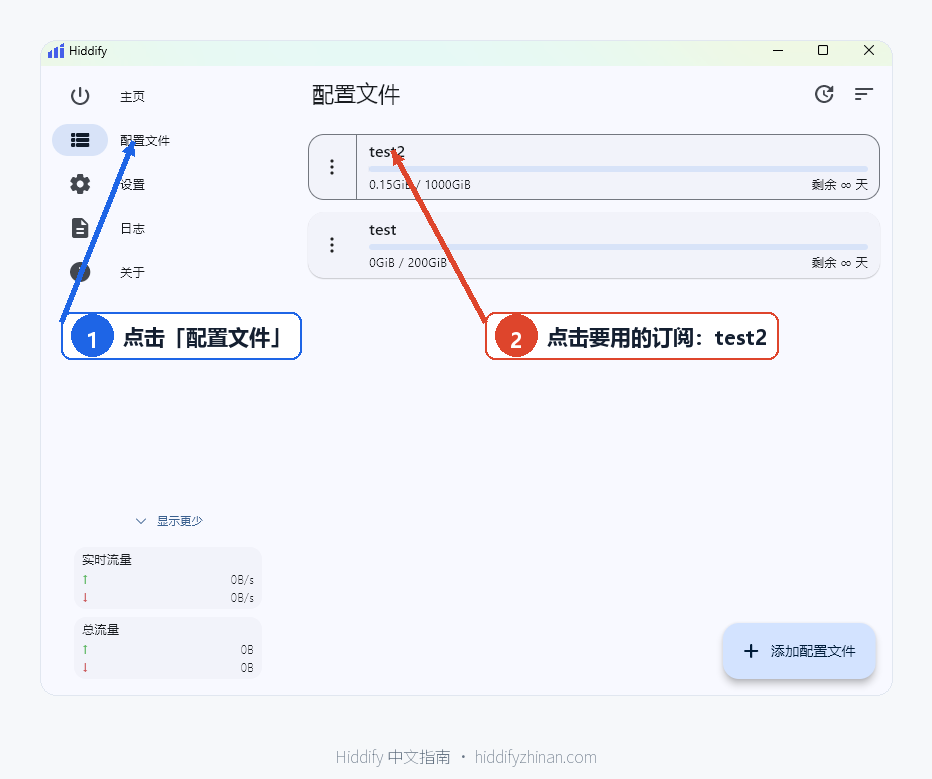This screenshot has width=932, height=779.
Task: Click the test2 data usage progress bar
Action: point(618,169)
